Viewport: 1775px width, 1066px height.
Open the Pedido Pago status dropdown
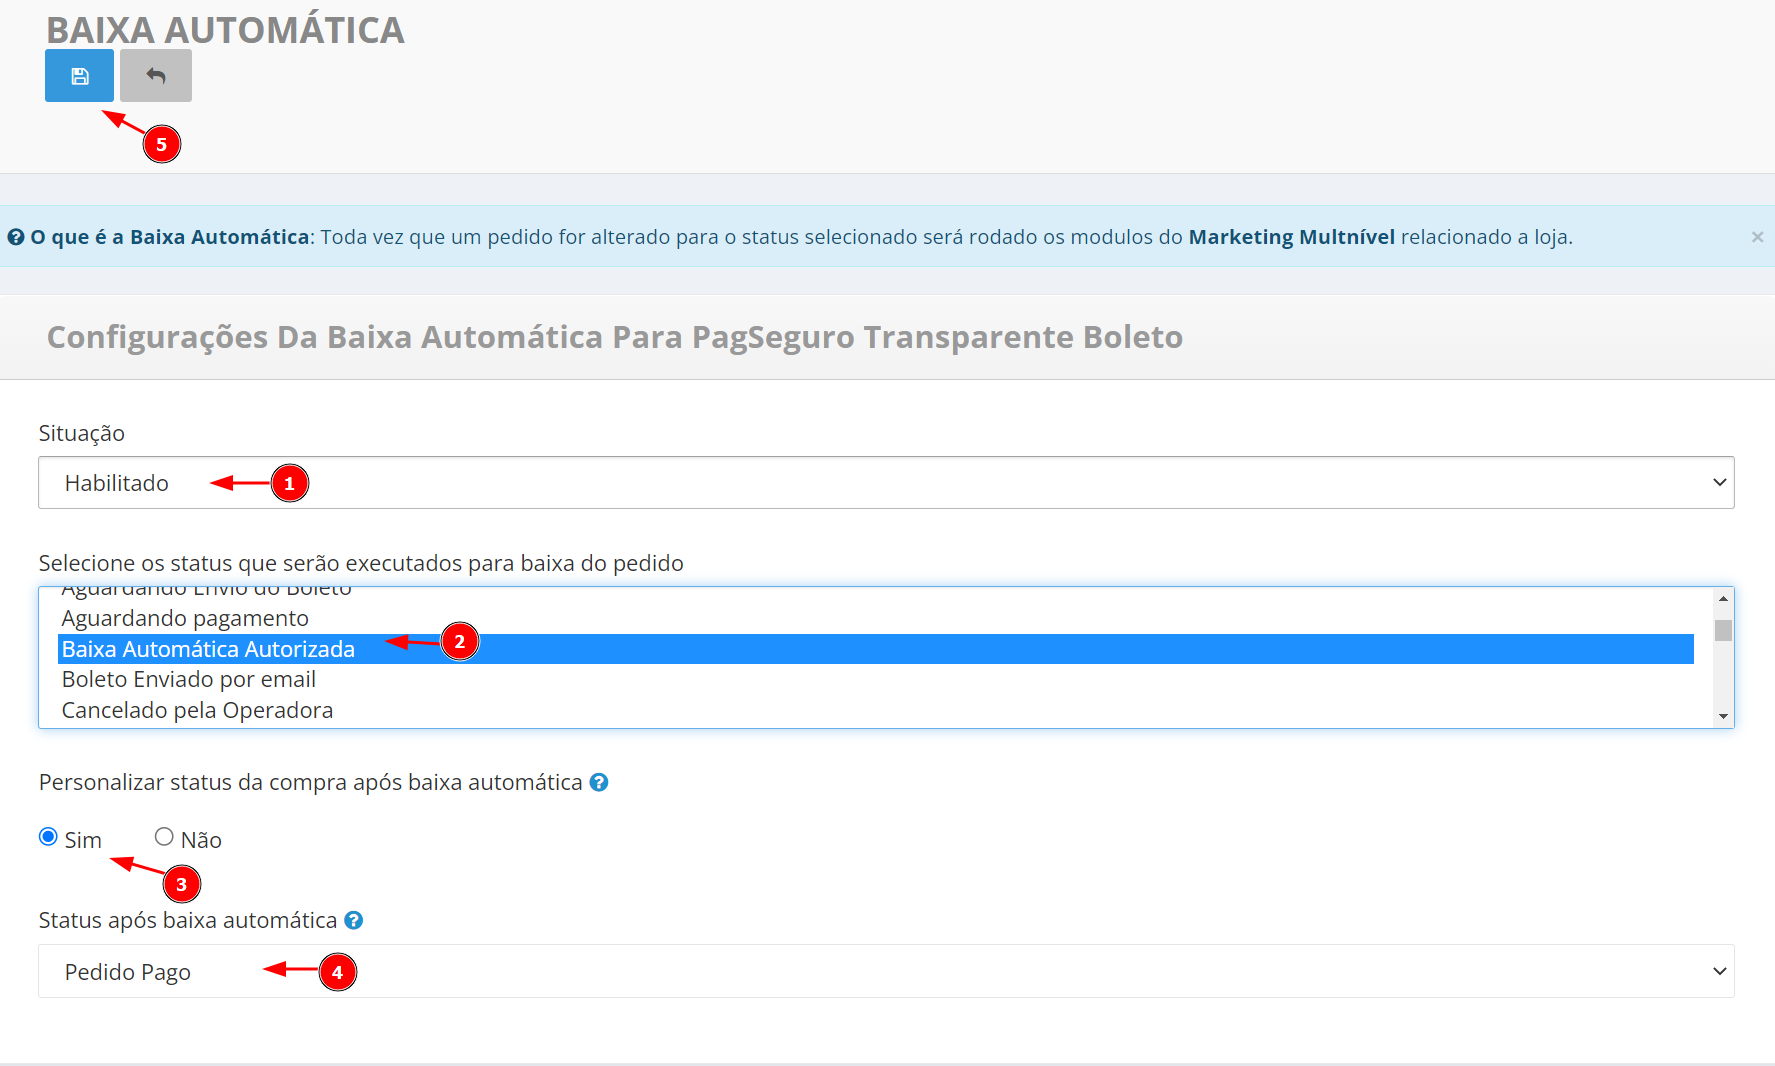(885, 971)
